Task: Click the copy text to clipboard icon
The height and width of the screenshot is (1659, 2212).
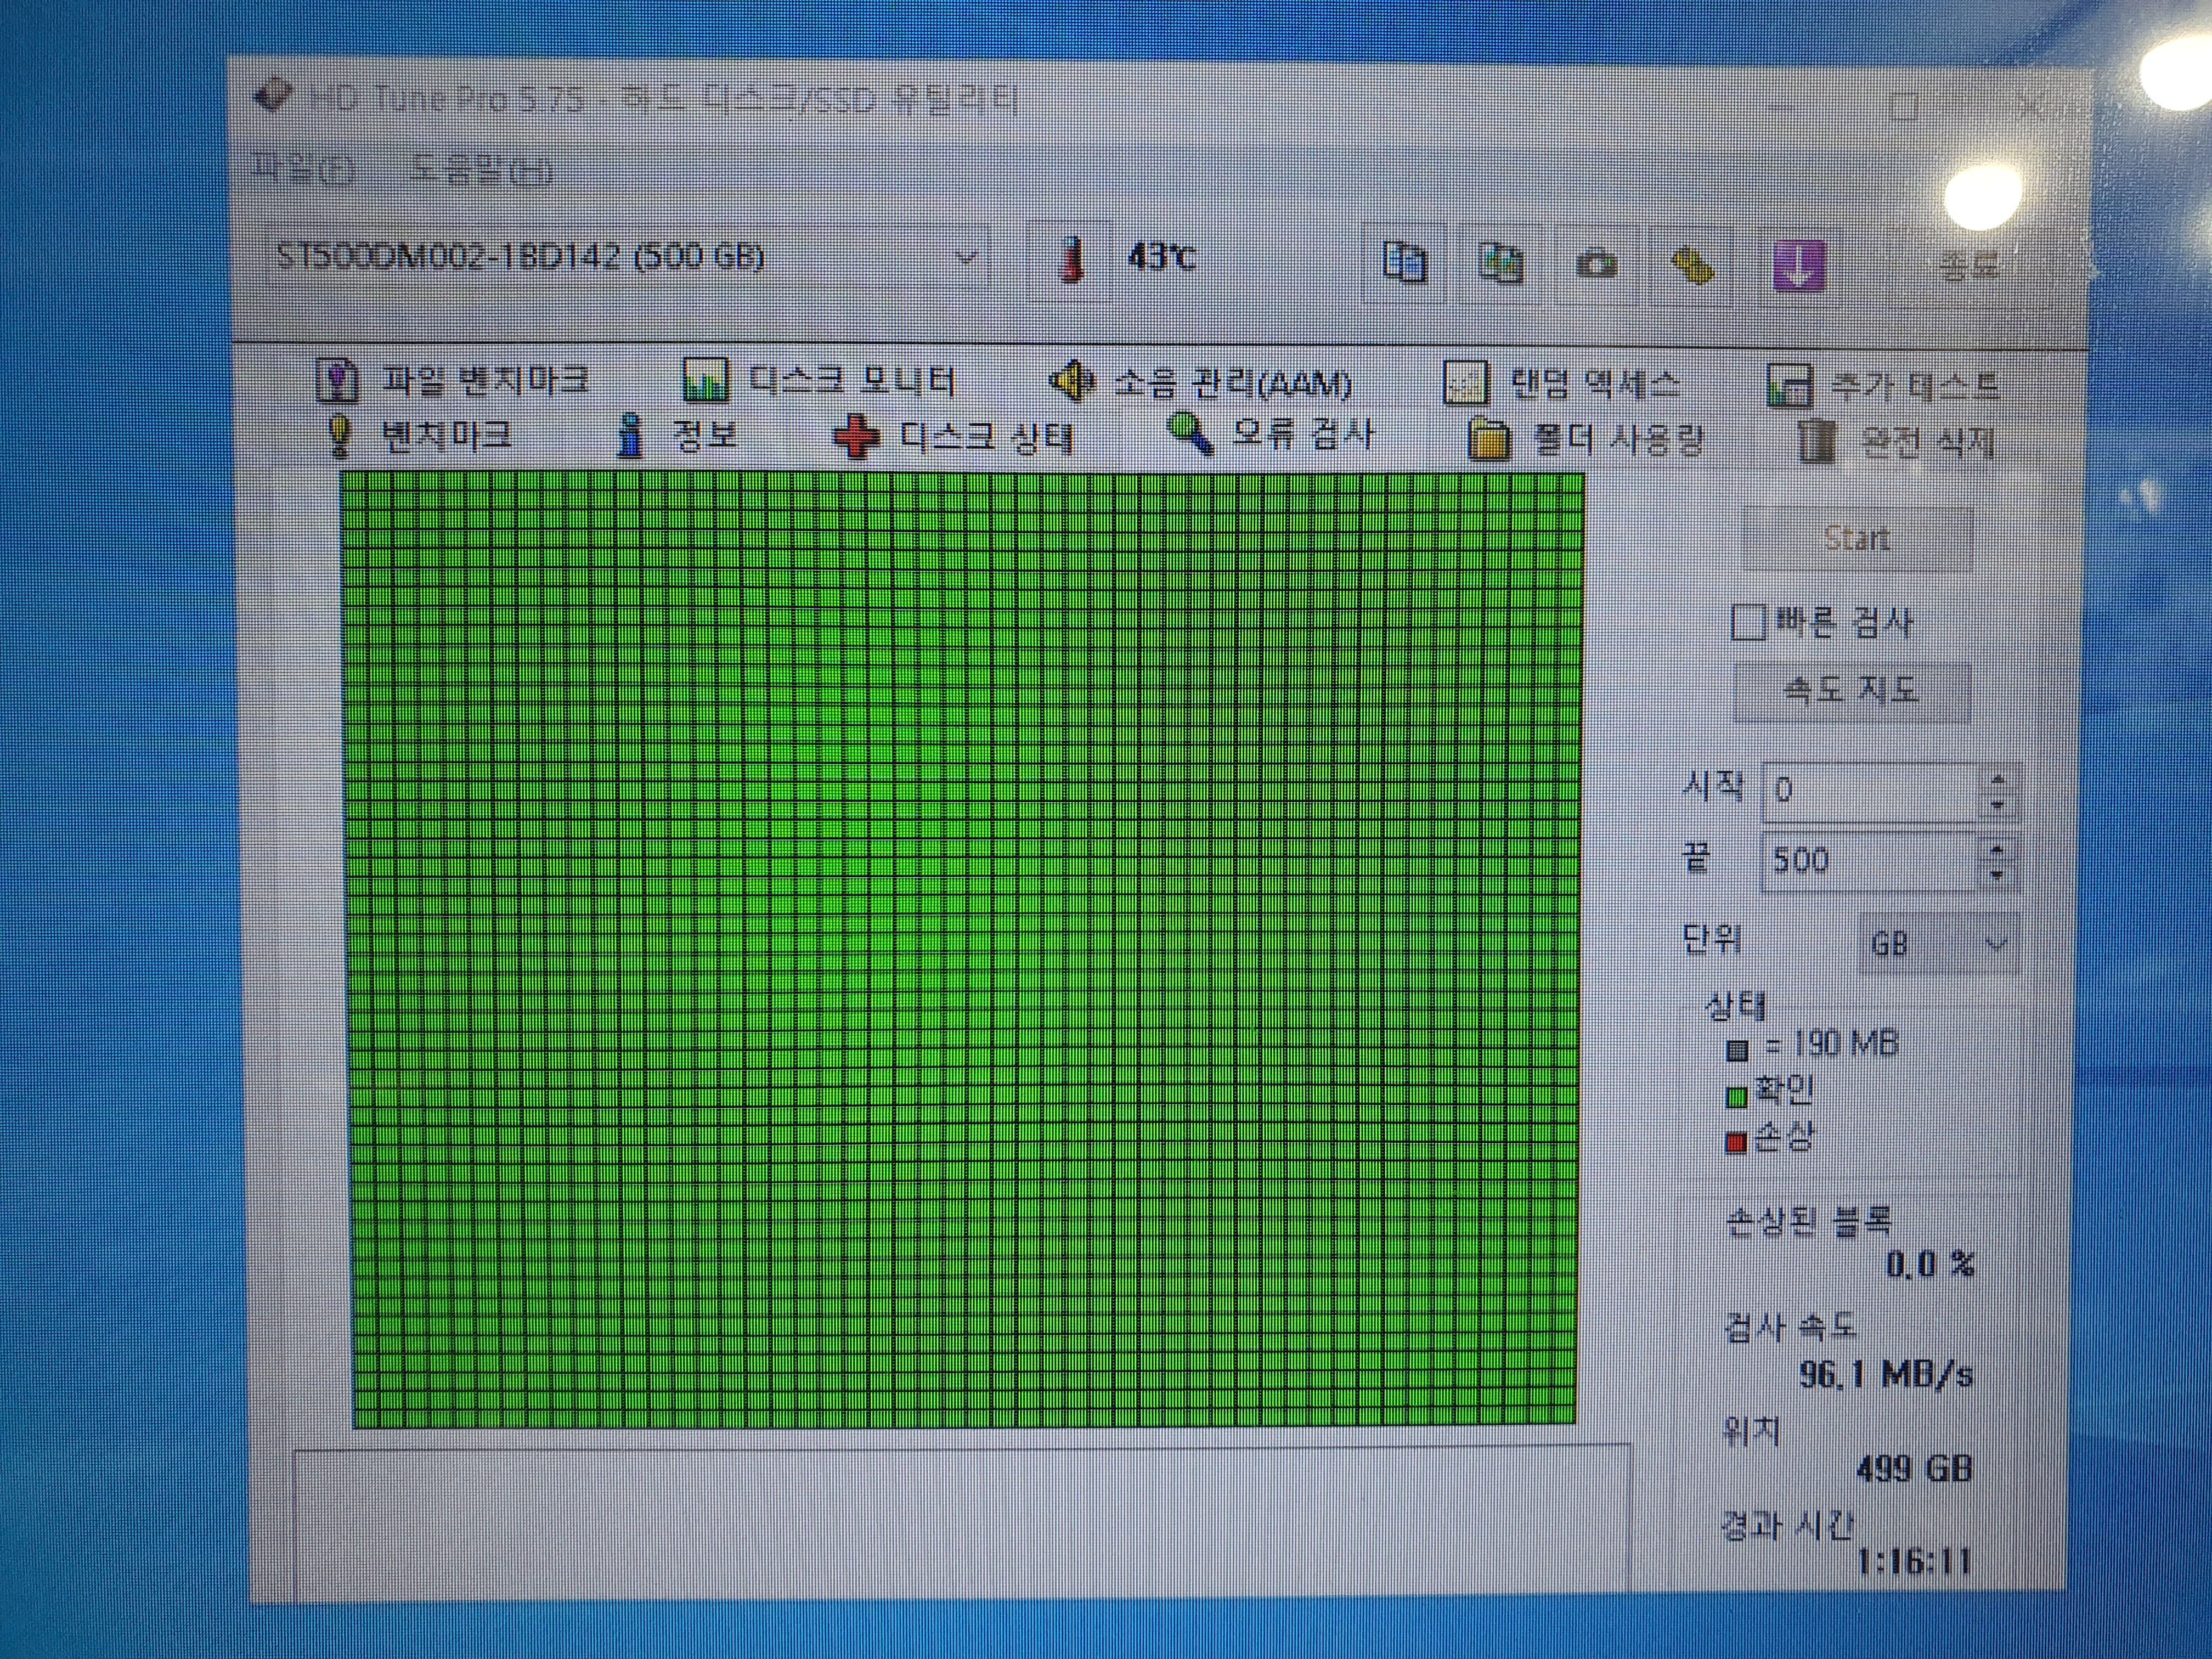Action: (x=1405, y=262)
